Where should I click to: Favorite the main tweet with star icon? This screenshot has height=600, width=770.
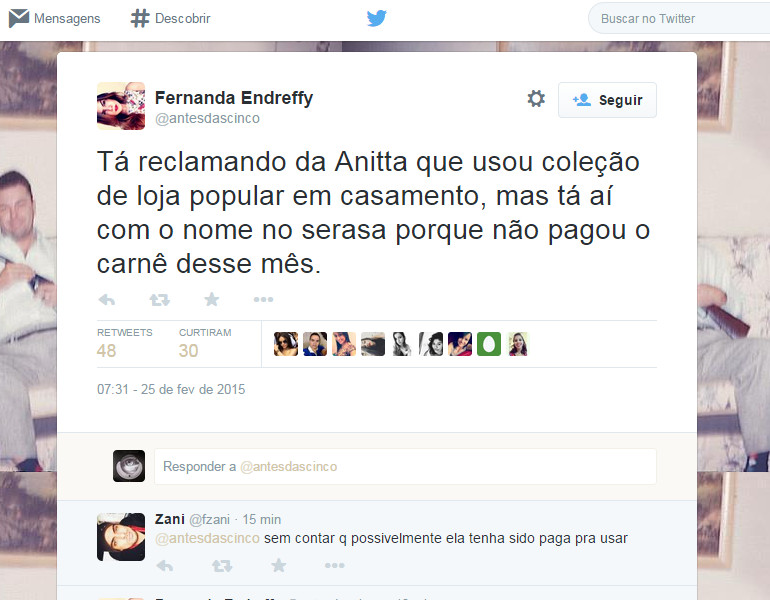pyautogui.click(x=212, y=299)
